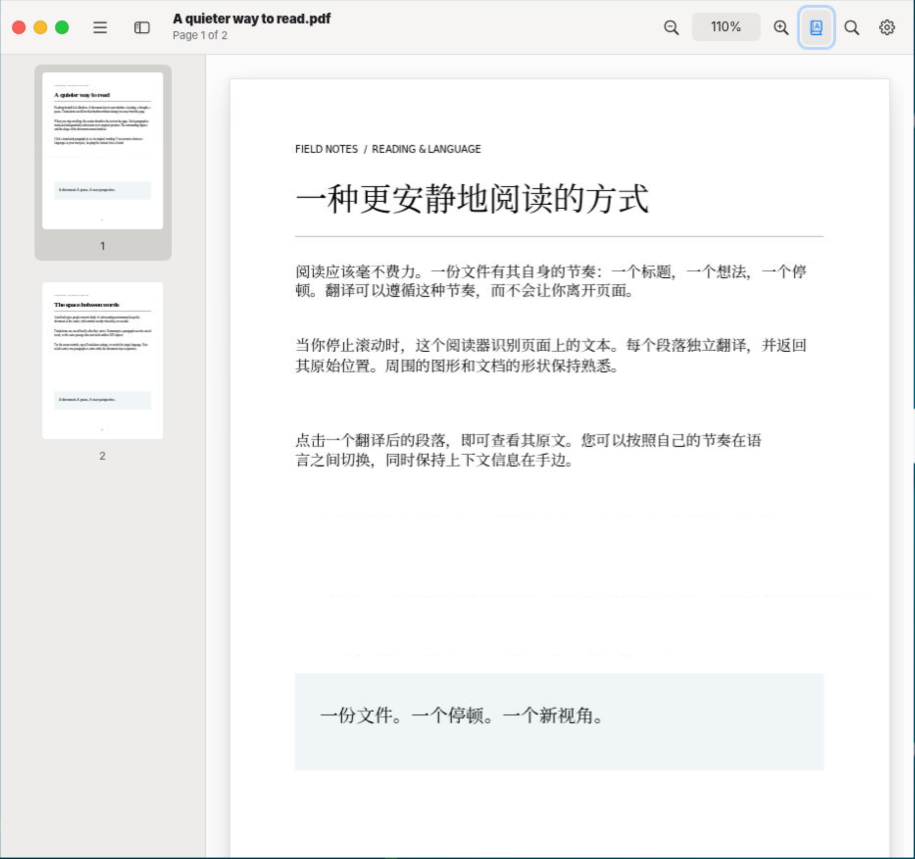The width and height of the screenshot is (915, 859).
Task: Open the settings gear icon
Action: coord(887,27)
